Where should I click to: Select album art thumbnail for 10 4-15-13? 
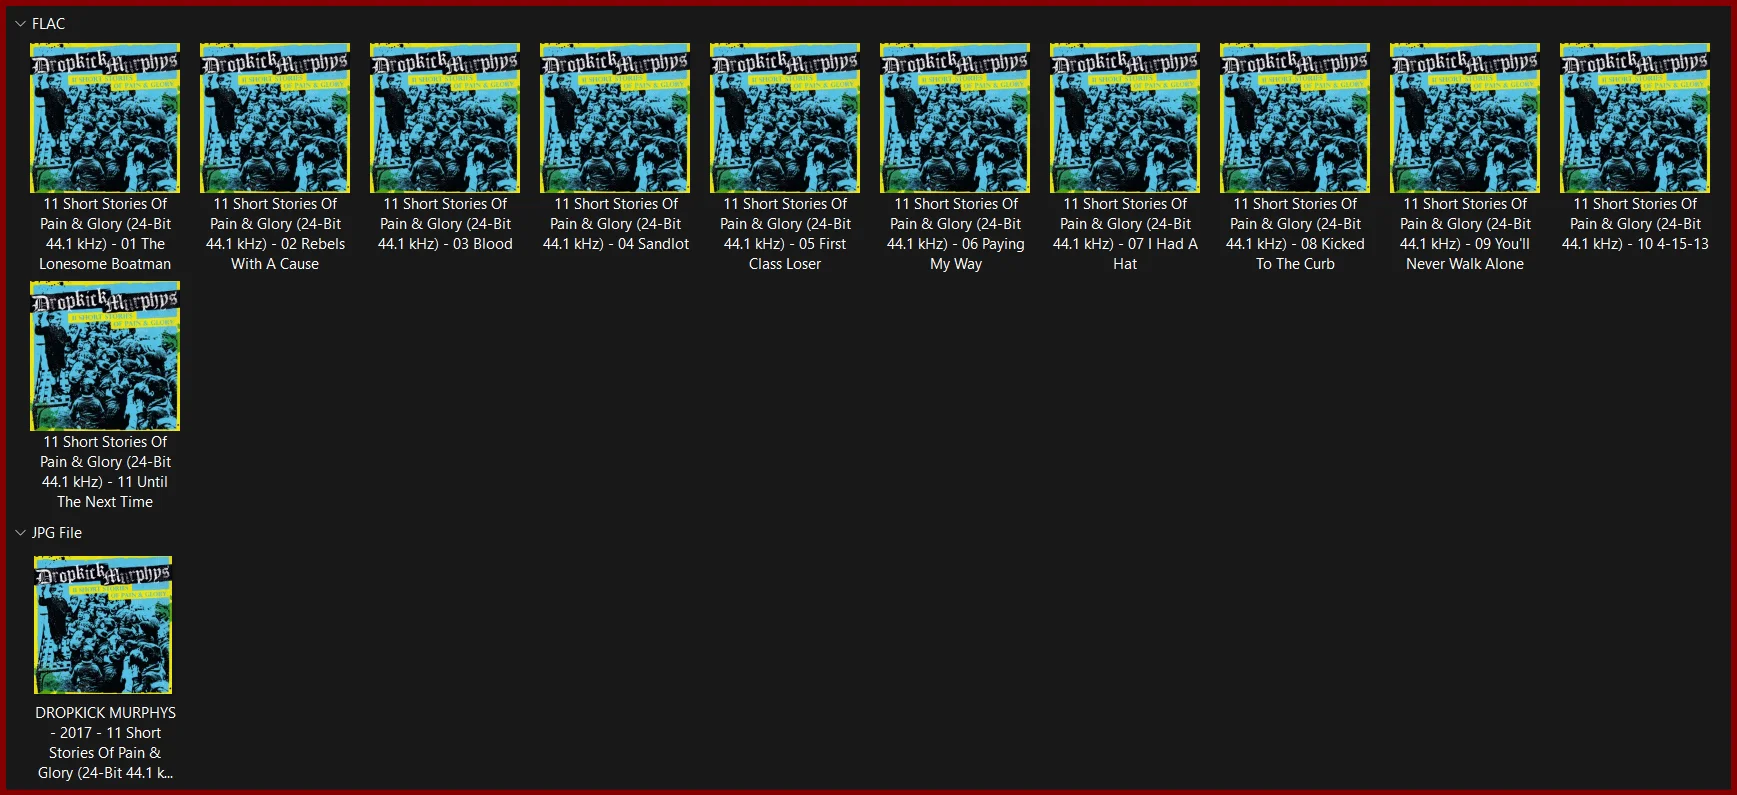(1635, 118)
